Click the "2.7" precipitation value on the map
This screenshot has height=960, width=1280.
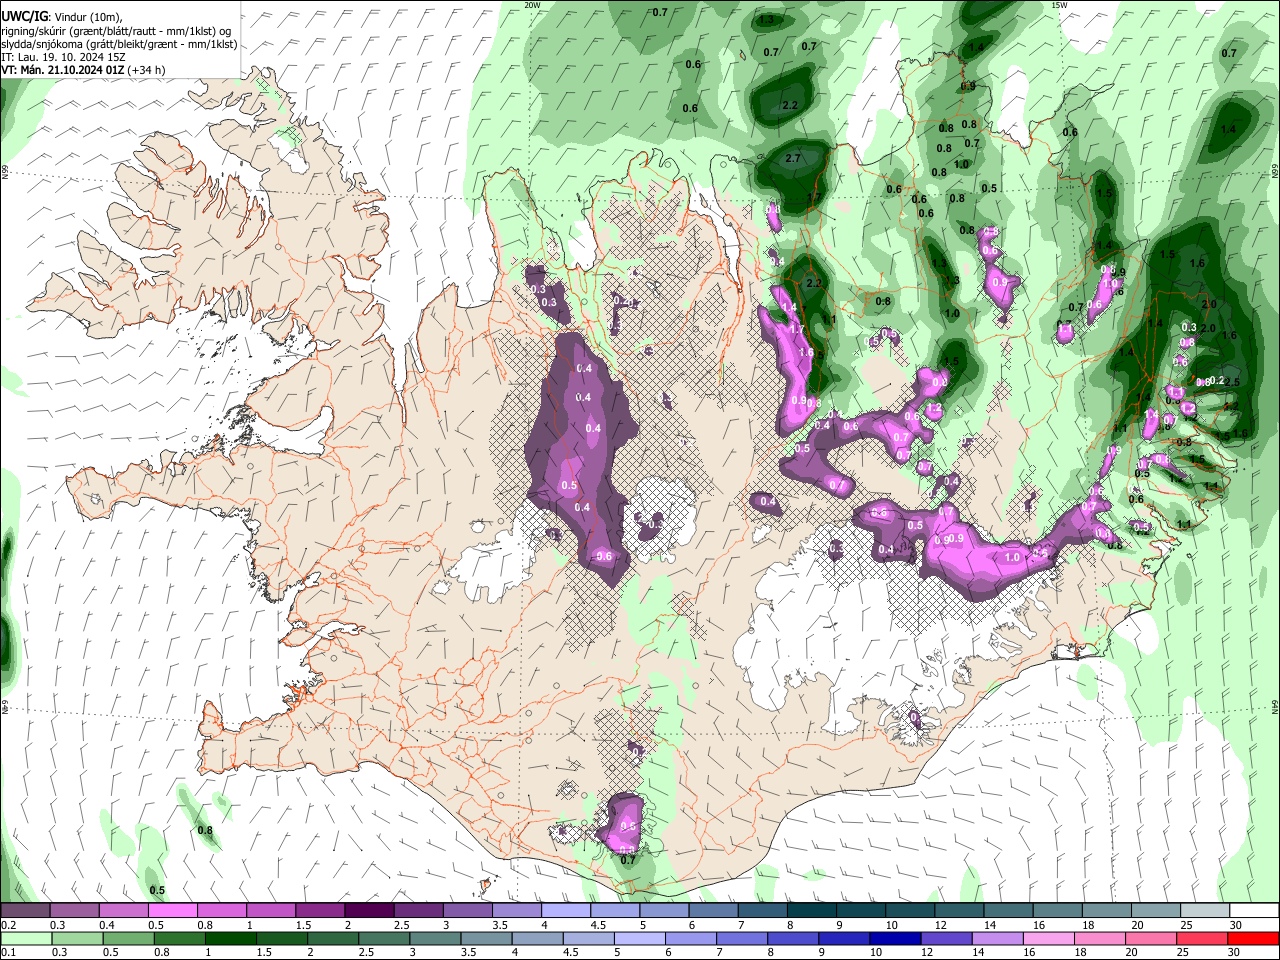pos(794,158)
